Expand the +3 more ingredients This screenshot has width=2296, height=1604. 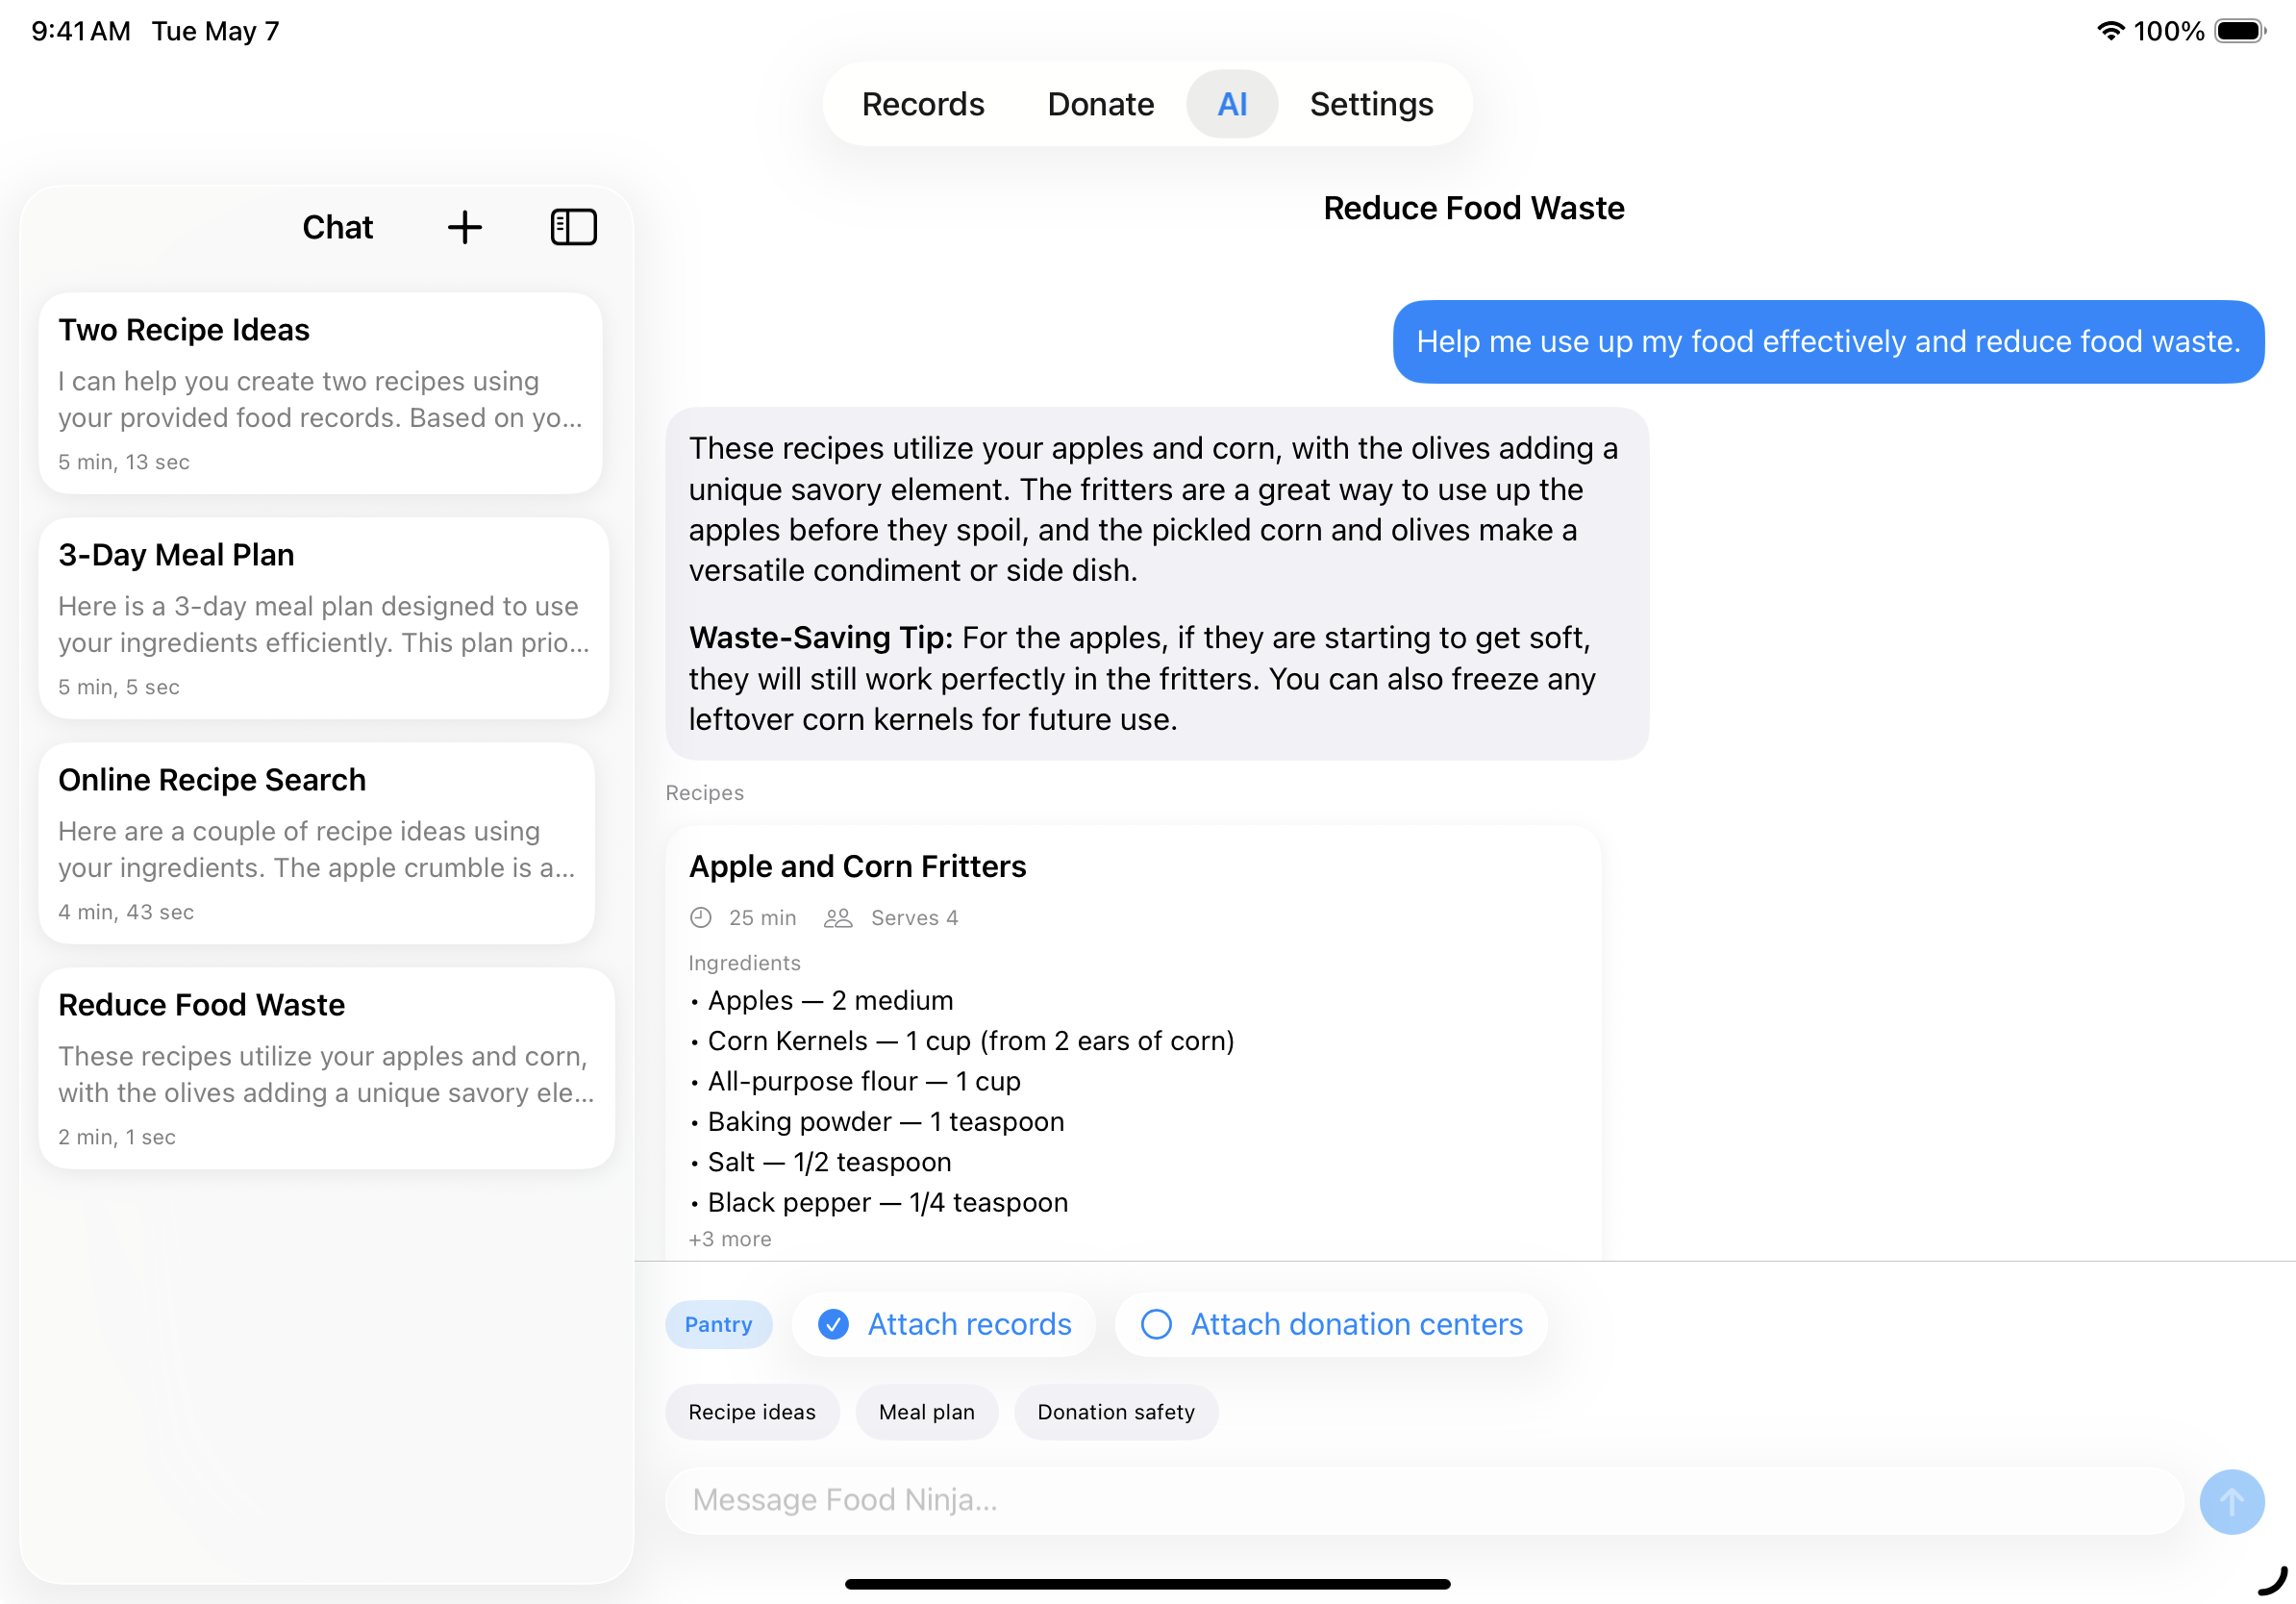coord(730,1239)
